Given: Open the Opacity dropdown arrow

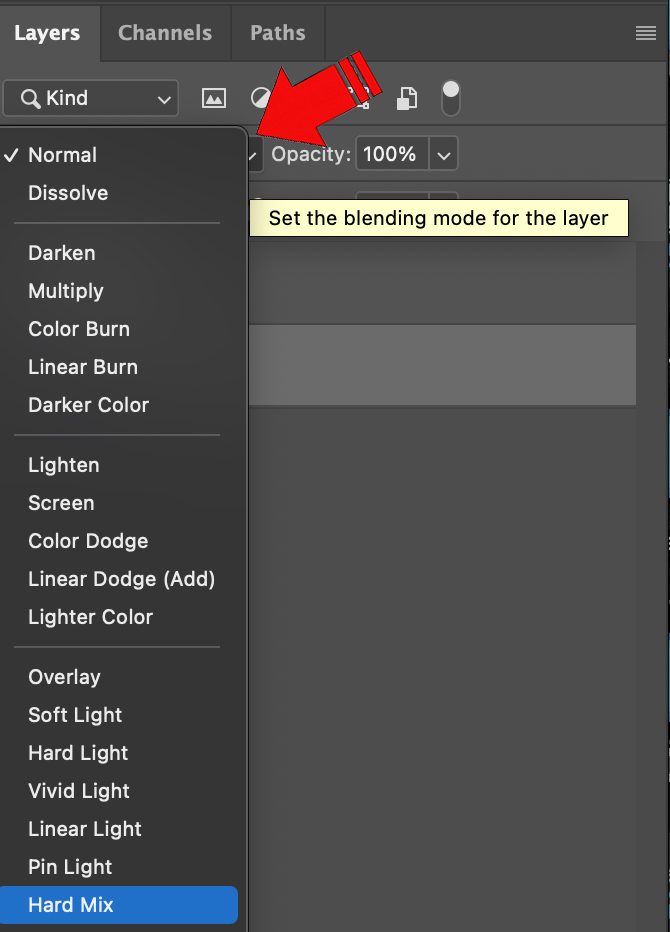Looking at the screenshot, I should 443,154.
